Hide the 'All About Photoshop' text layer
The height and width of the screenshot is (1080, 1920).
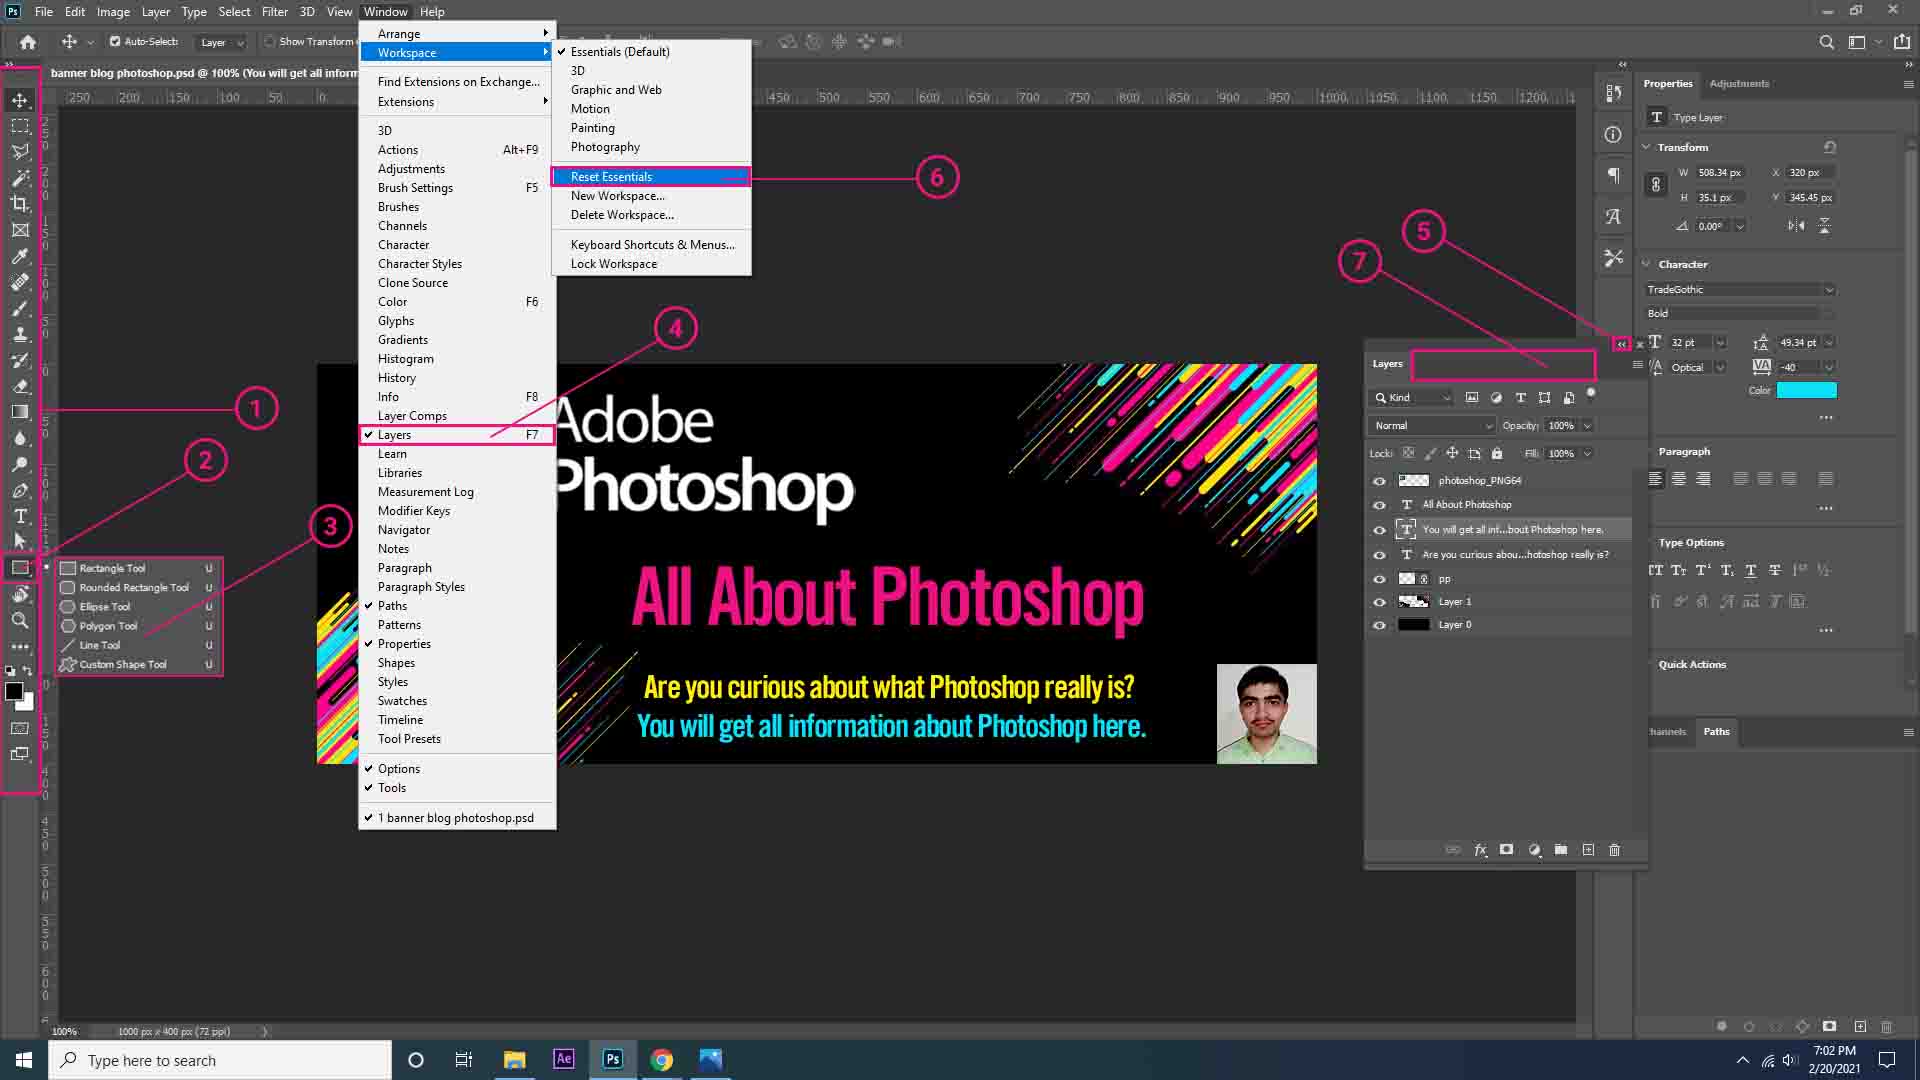coord(1380,504)
